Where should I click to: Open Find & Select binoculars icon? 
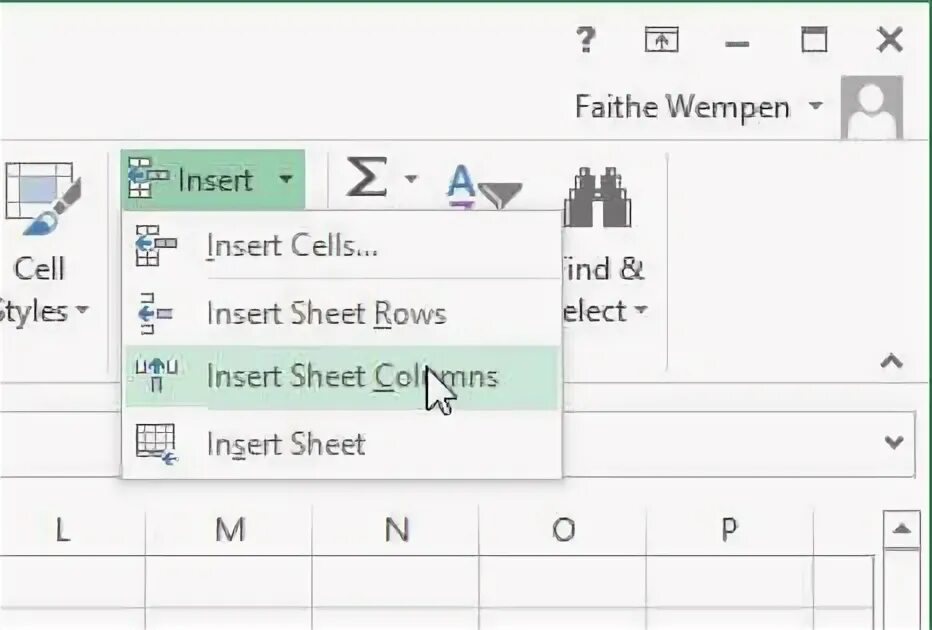click(x=597, y=198)
